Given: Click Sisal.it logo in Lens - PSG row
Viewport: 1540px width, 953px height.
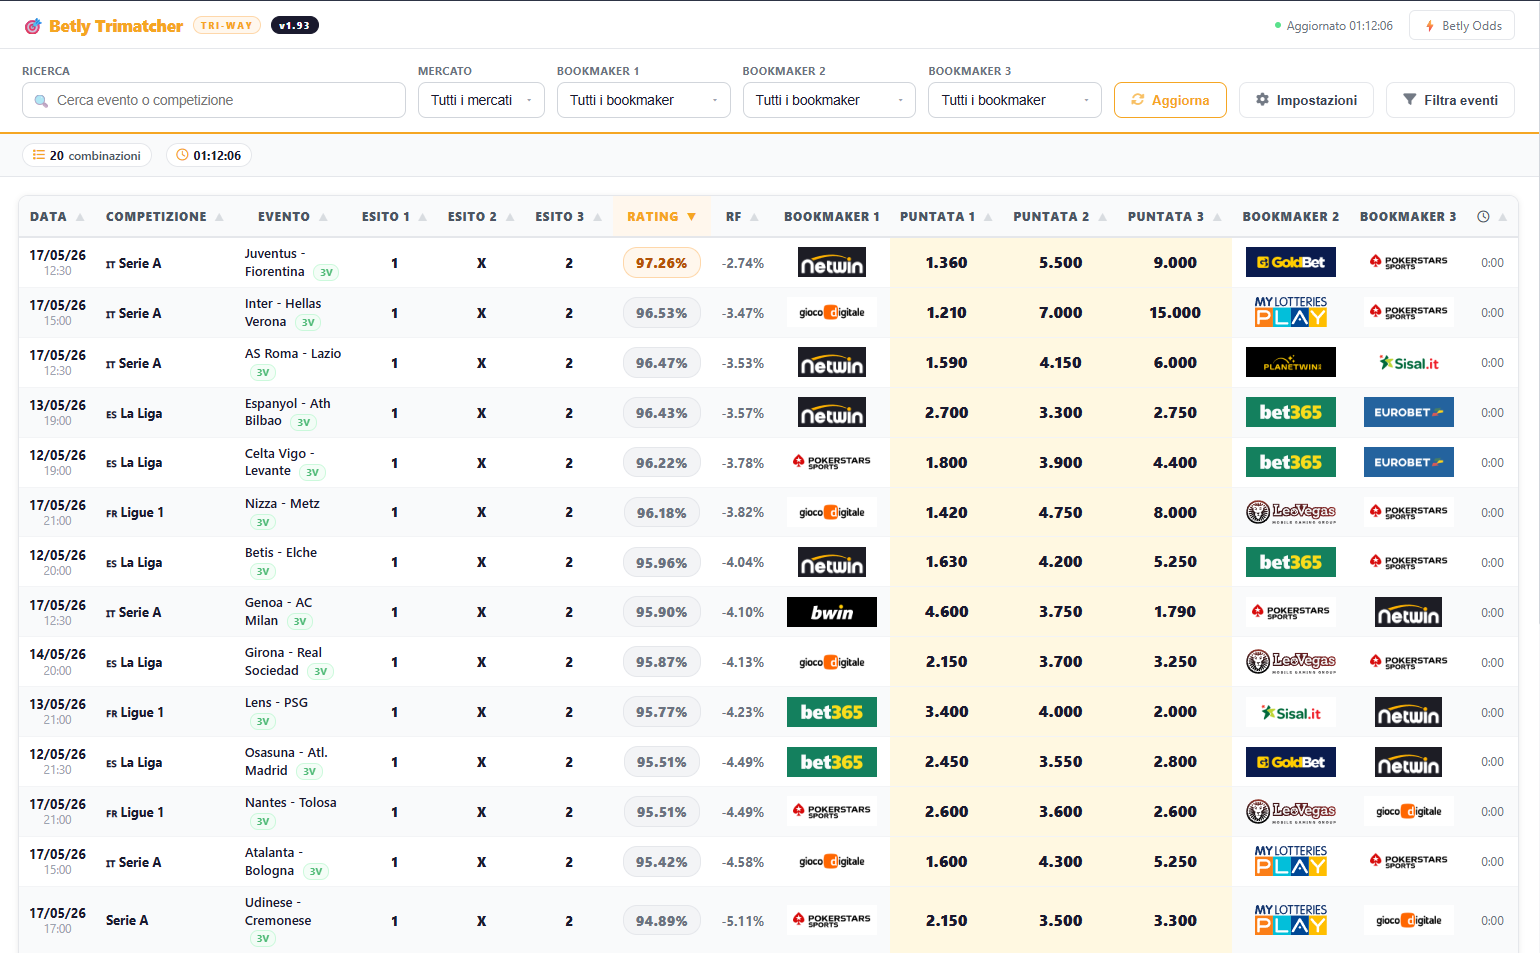Looking at the screenshot, I should click(1291, 713).
